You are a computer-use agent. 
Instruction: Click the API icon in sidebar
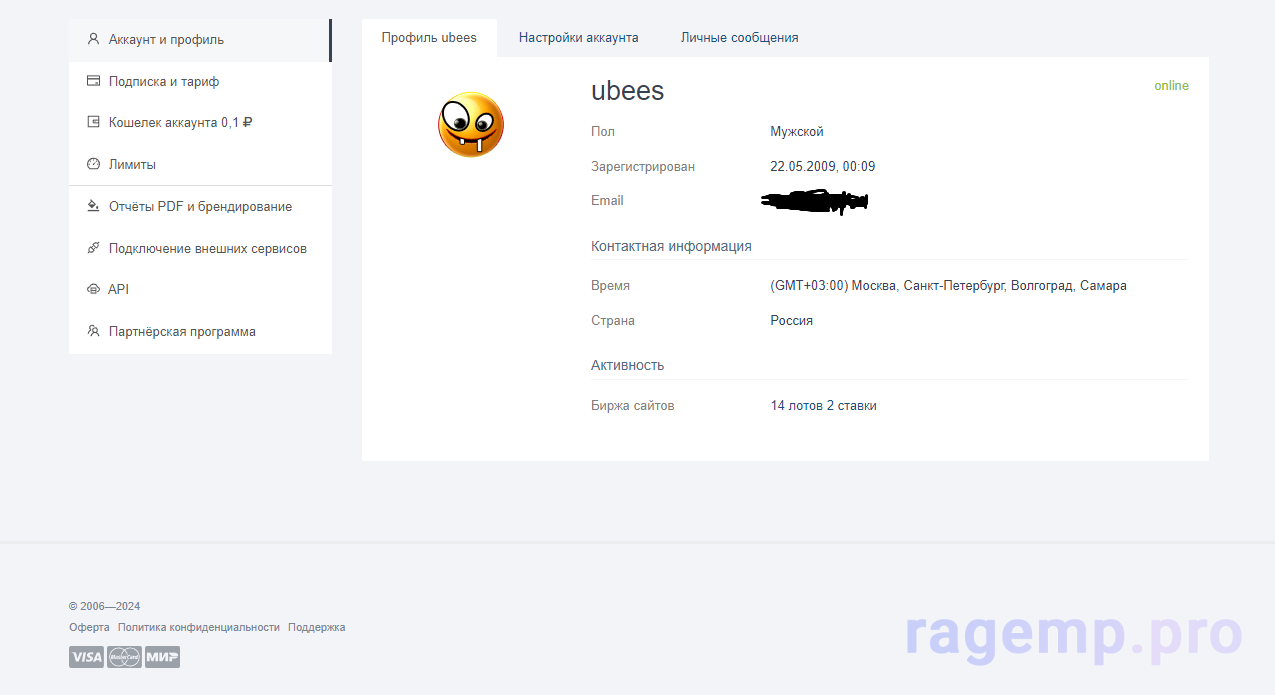(x=93, y=289)
